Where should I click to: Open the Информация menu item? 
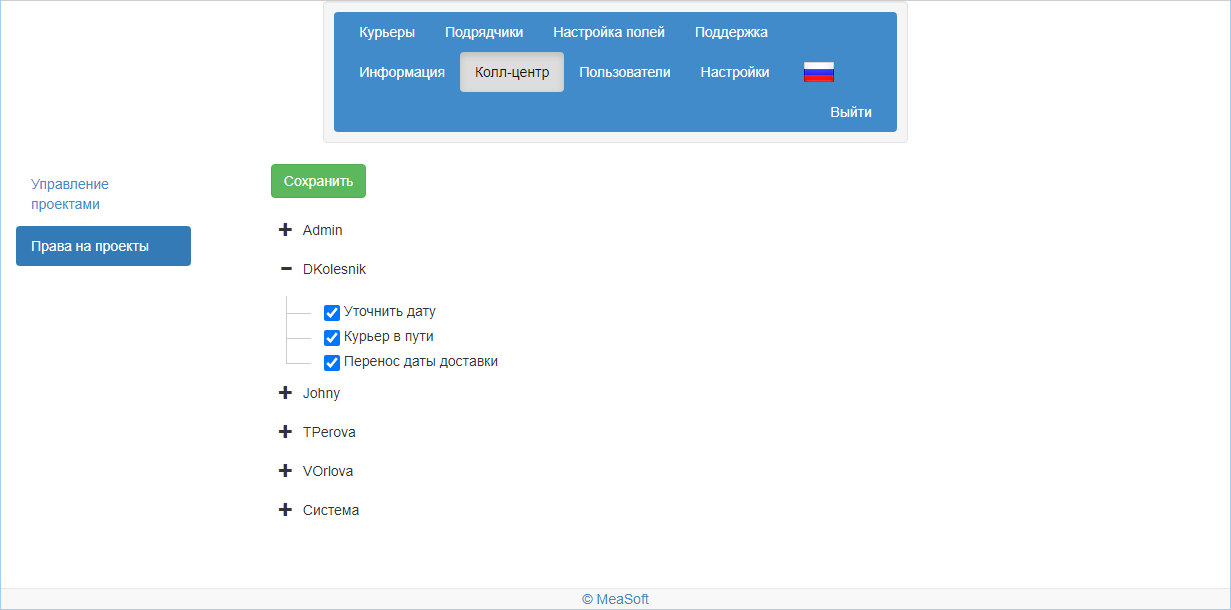pyautogui.click(x=402, y=72)
